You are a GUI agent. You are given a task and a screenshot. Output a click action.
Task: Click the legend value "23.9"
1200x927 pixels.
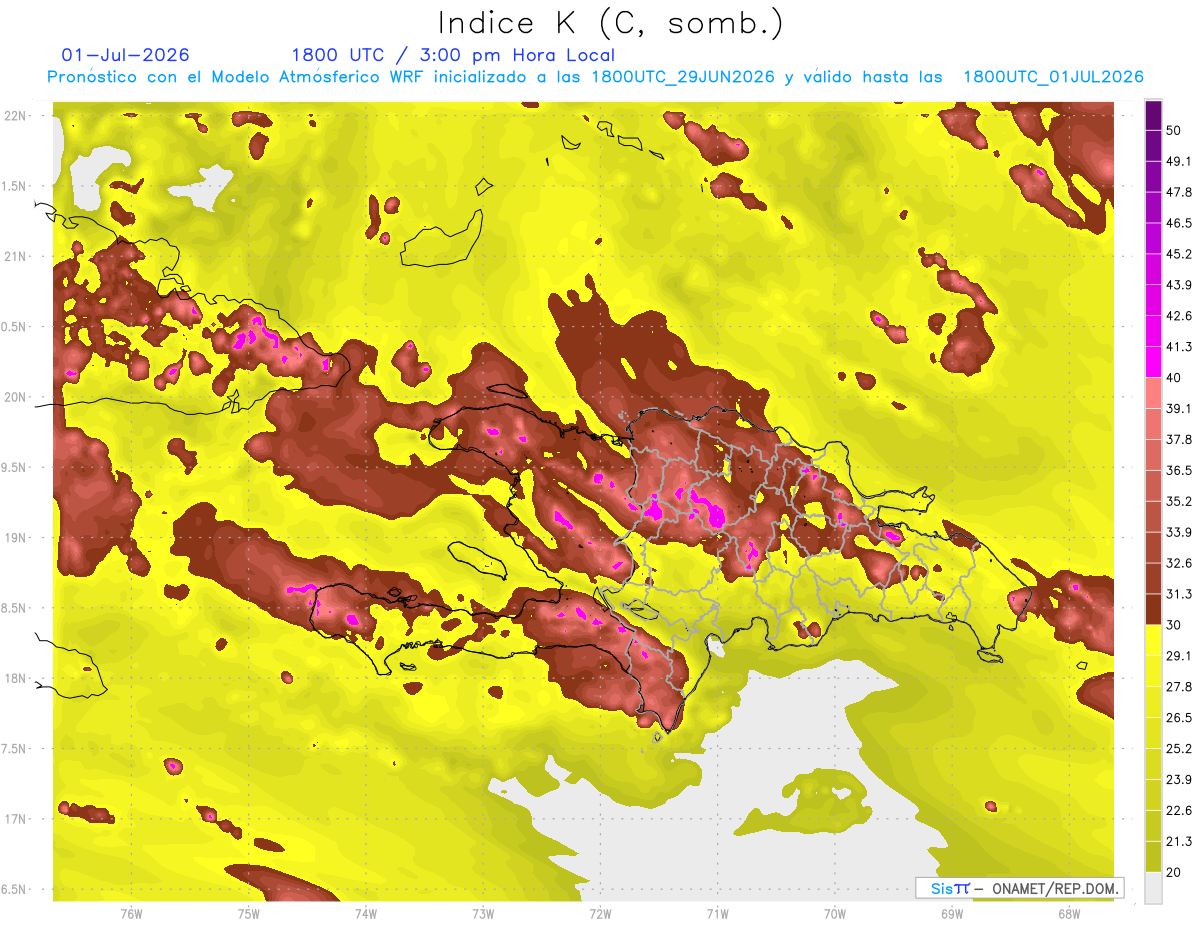coord(1179,779)
